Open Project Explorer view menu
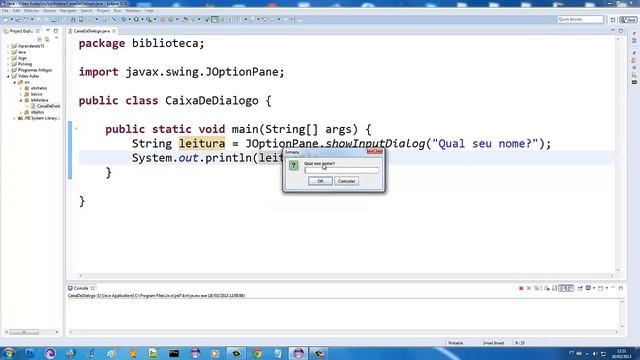 [56, 38]
